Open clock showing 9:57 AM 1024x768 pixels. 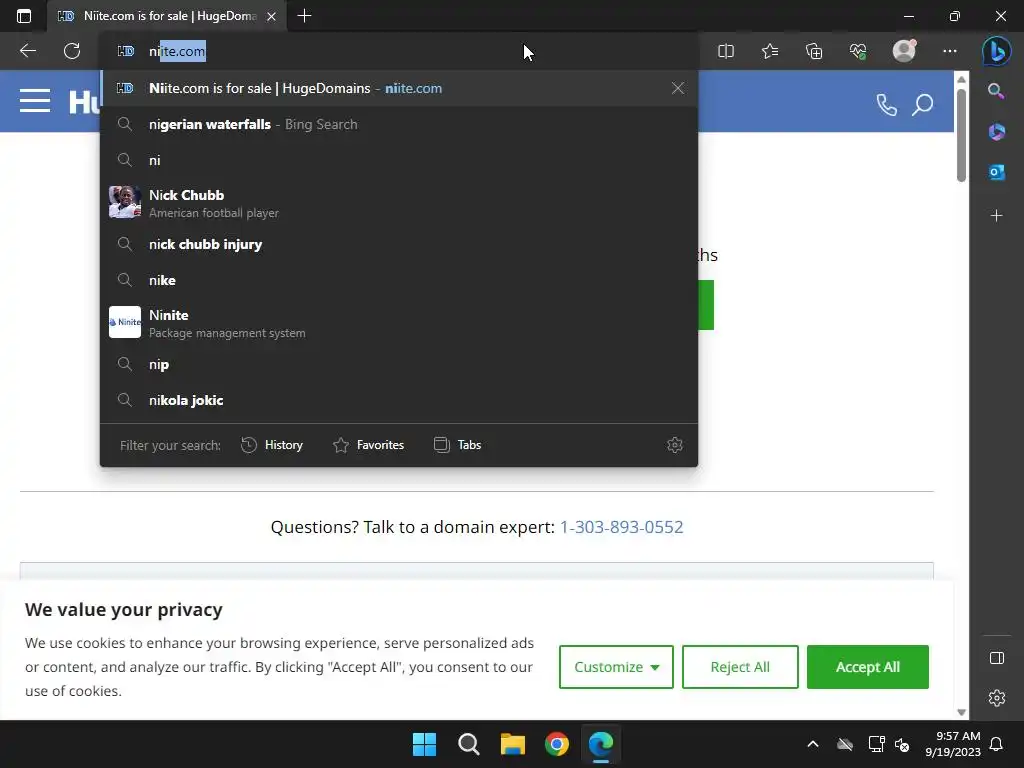(x=953, y=744)
